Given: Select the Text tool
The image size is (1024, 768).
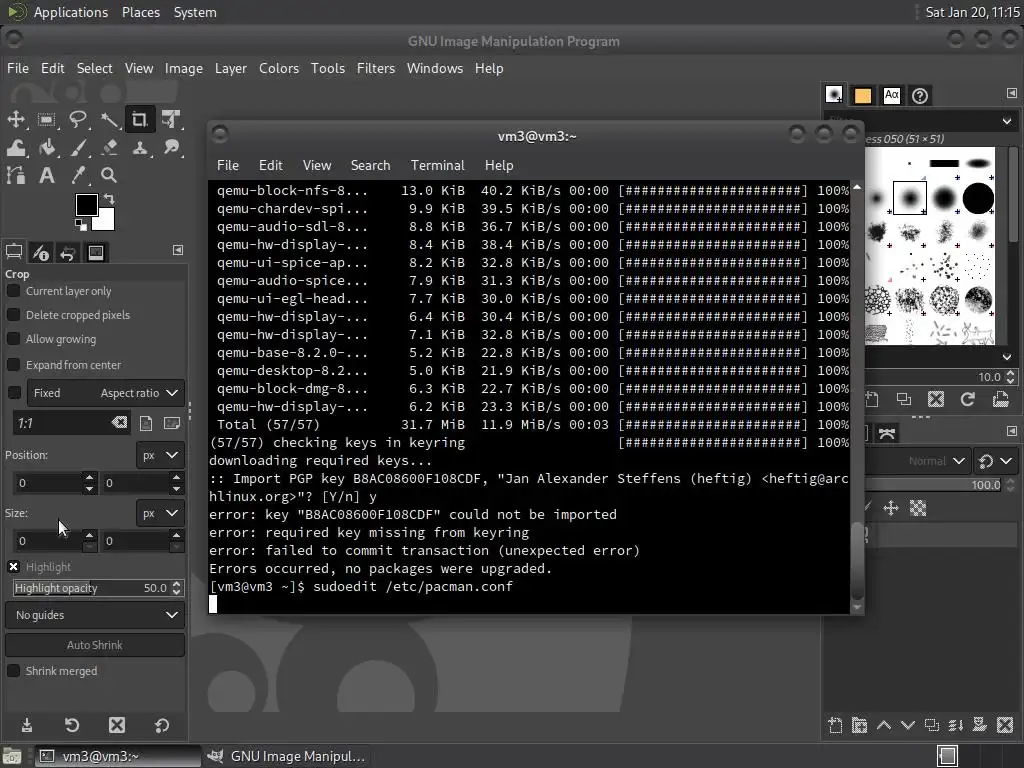Looking at the screenshot, I should [x=46, y=175].
